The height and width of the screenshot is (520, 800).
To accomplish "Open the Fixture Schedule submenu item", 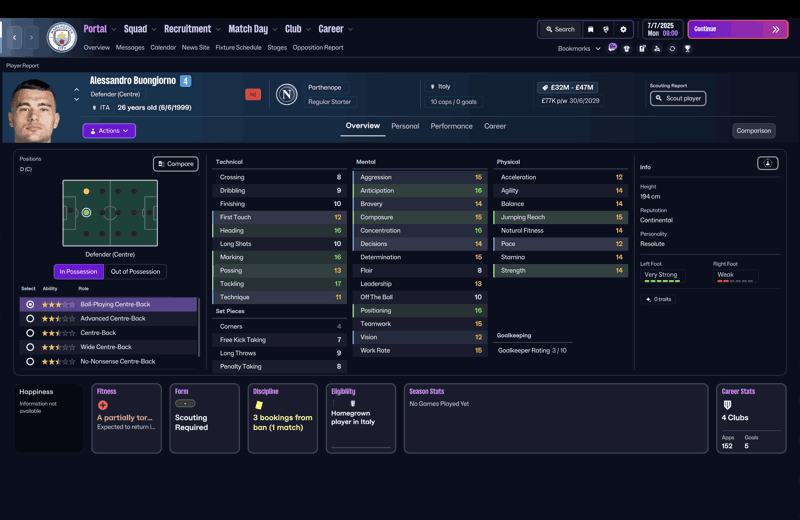I will pos(238,47).
